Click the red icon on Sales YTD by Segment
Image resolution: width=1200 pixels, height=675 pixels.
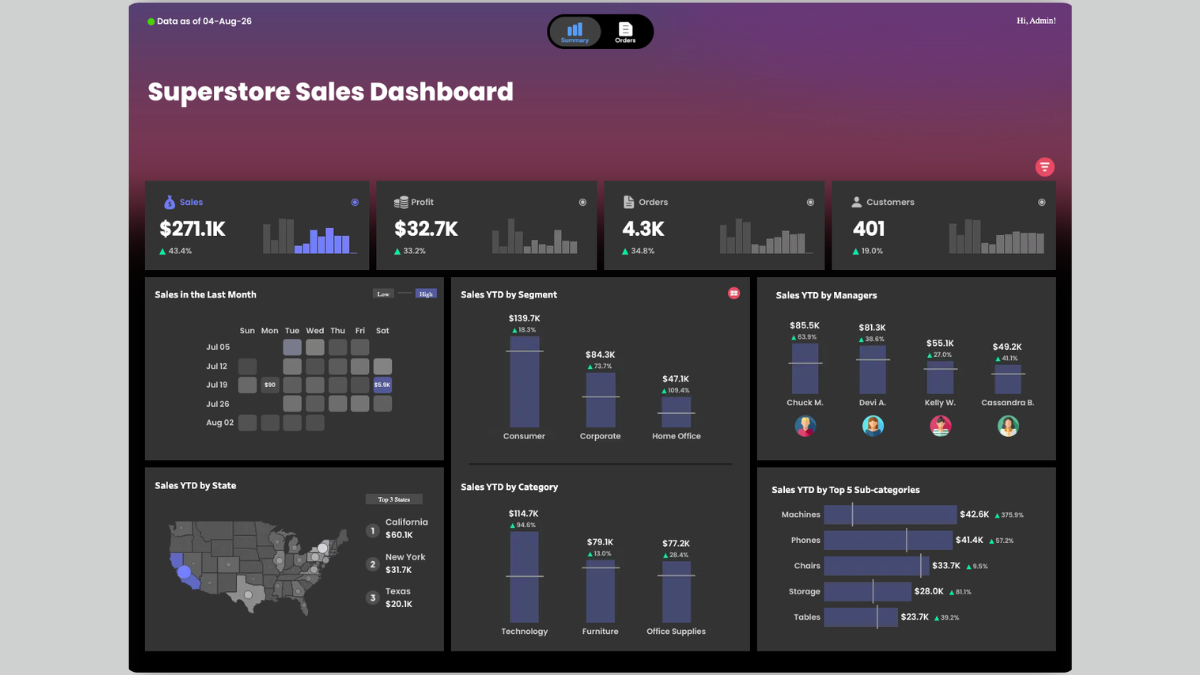[x=734, y=293]
